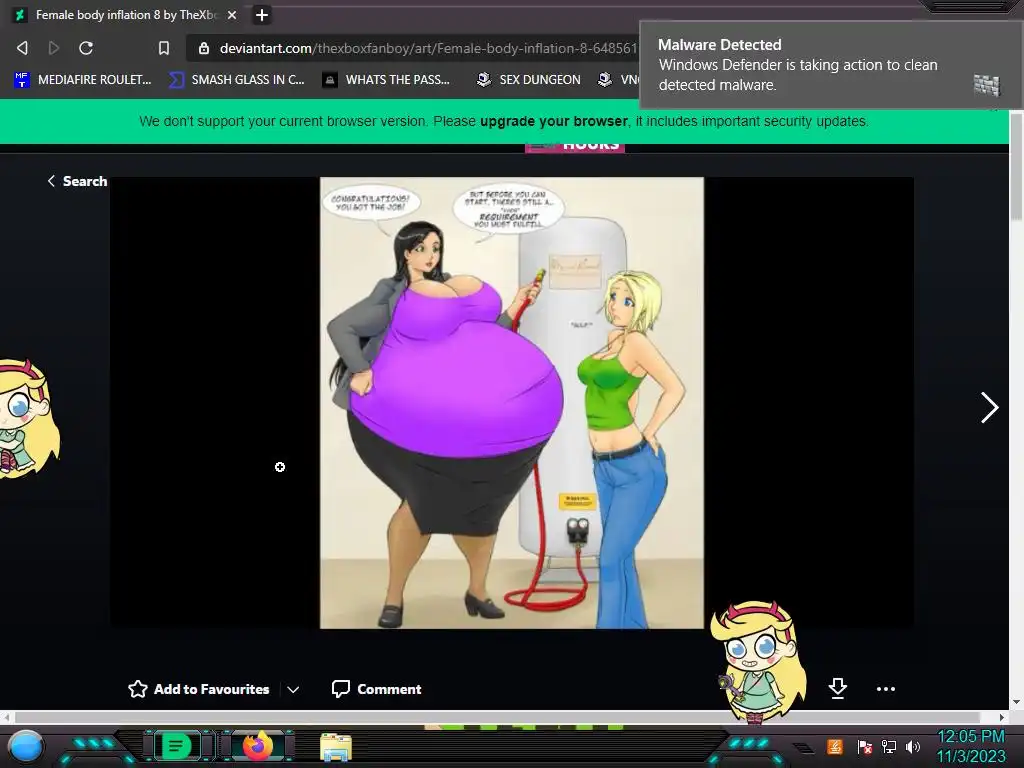Click the browser forward arrow
1024x768 pixels.
tap(54, 48)
